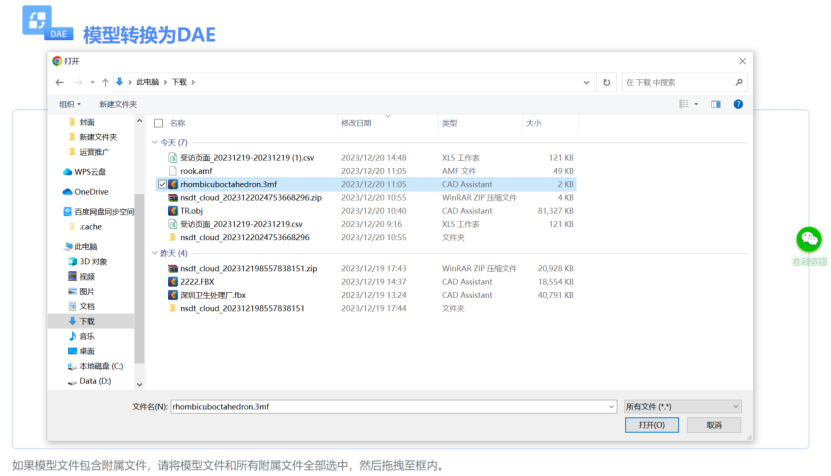Toggle the preview pane icon

coord(715,104)
